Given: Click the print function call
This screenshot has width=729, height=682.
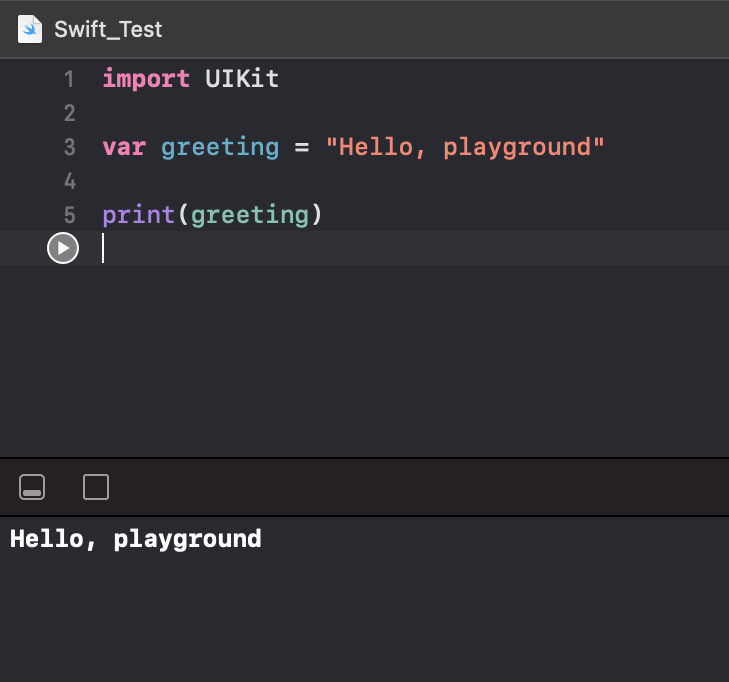Looking at the screenshot, I should (139, 215).
